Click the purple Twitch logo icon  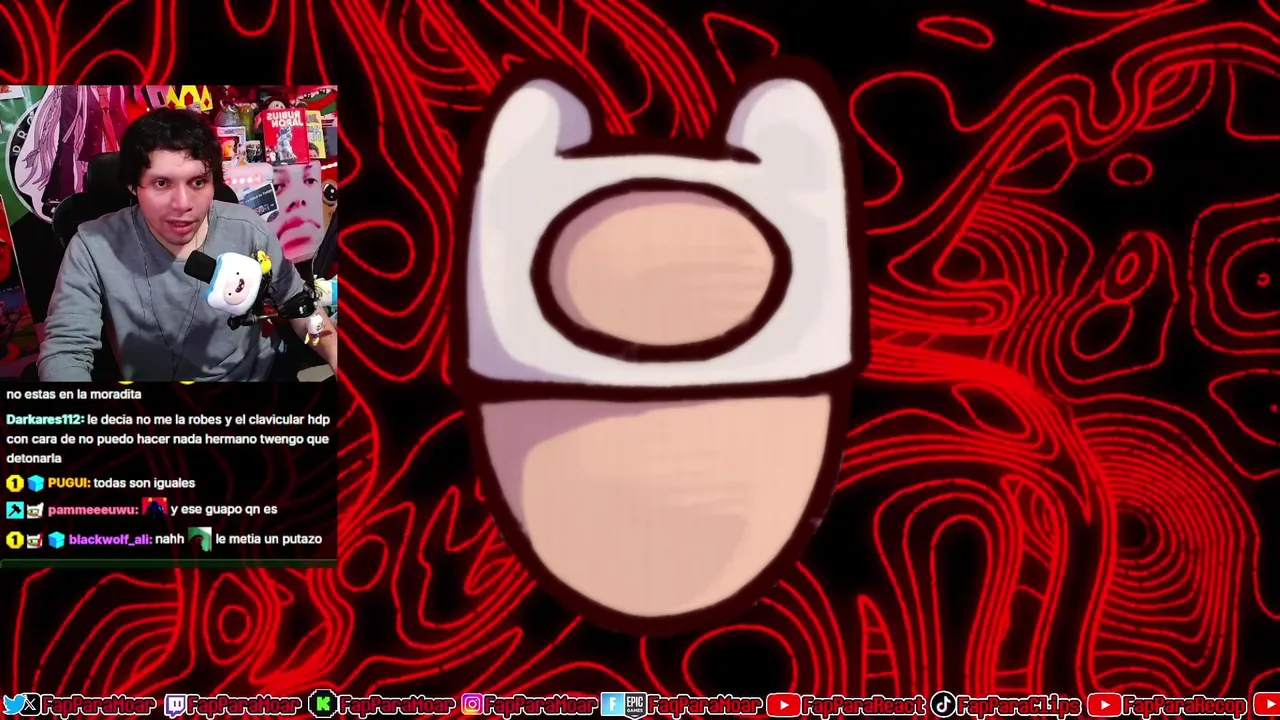tap(175, 705)
